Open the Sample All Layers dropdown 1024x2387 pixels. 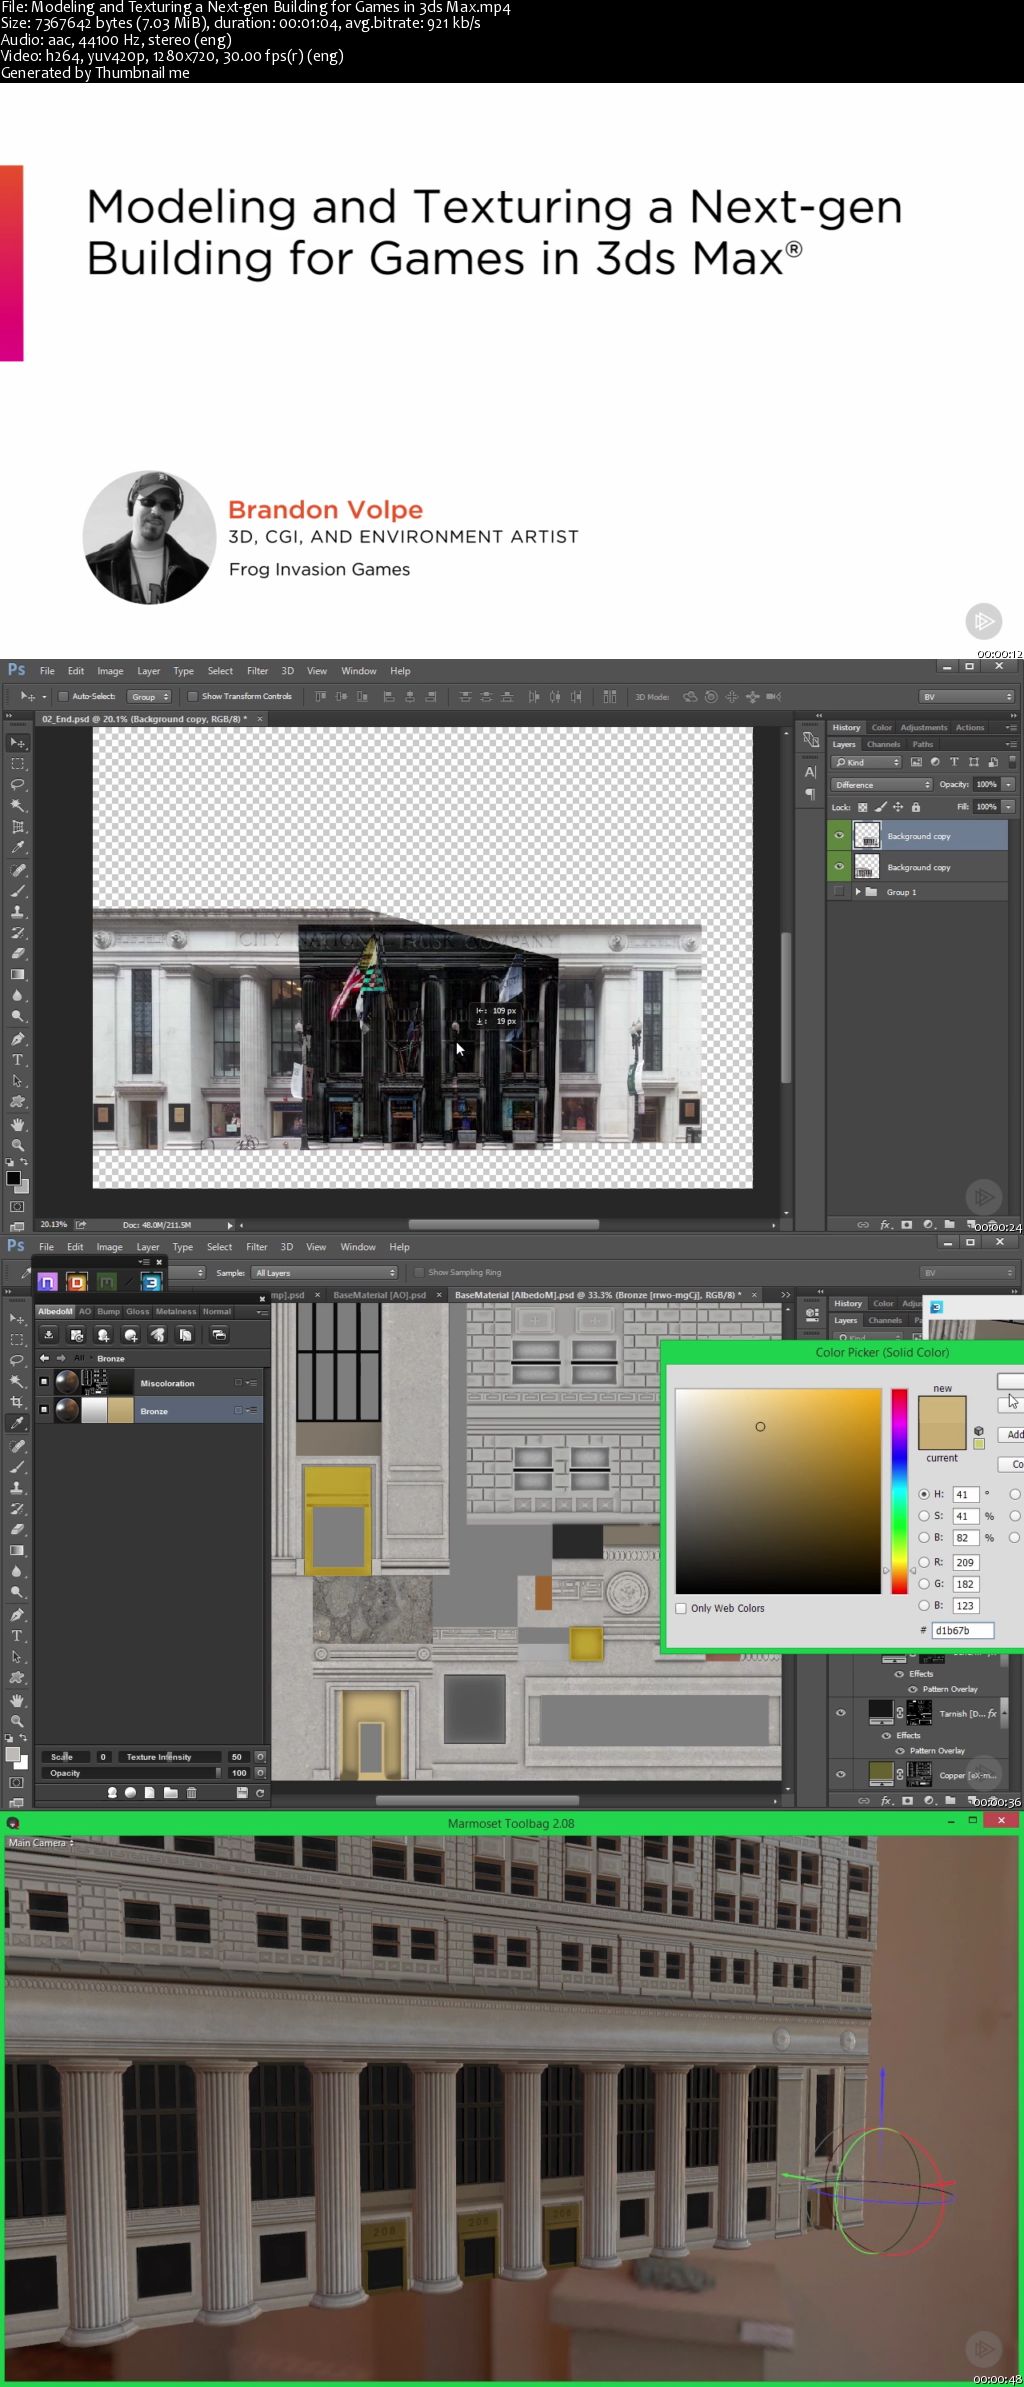(324, 1272)
